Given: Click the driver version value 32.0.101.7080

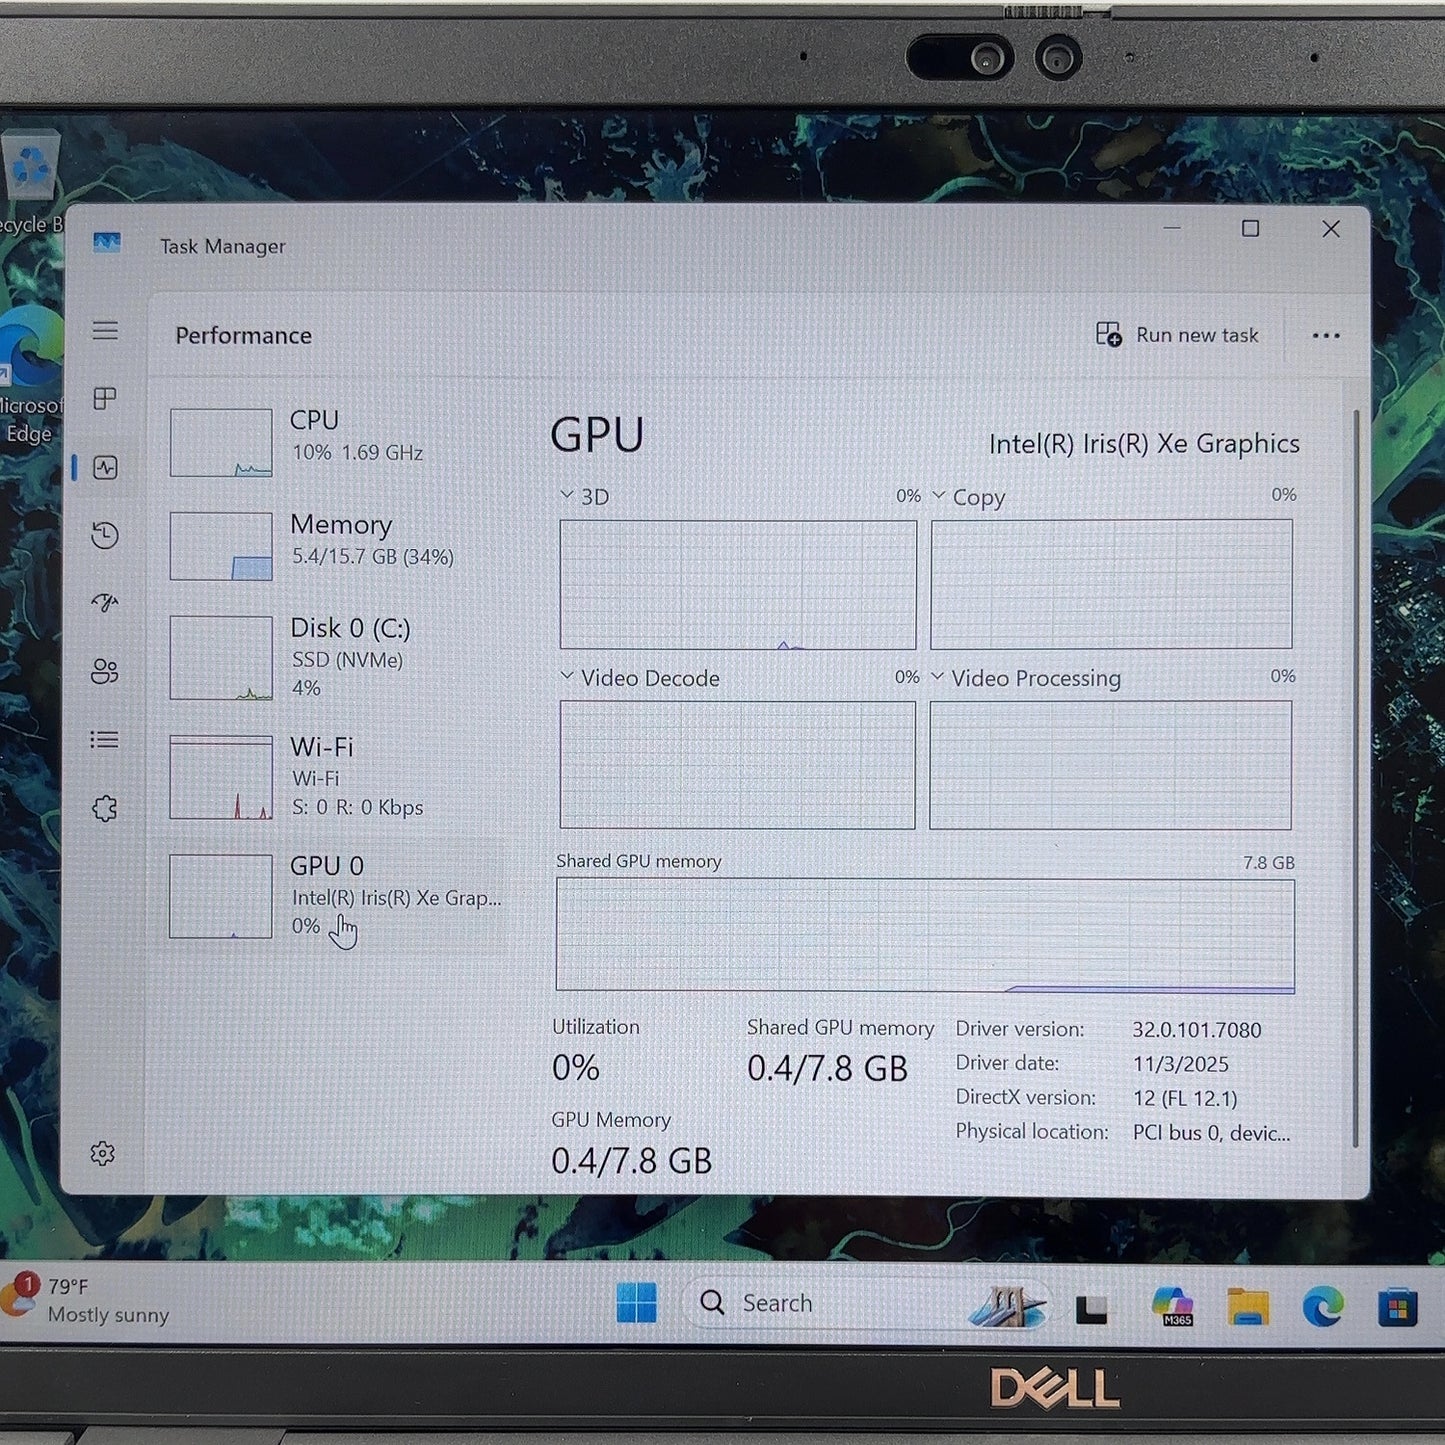Looking at the screenshot, I should tap(1197, 1030).
